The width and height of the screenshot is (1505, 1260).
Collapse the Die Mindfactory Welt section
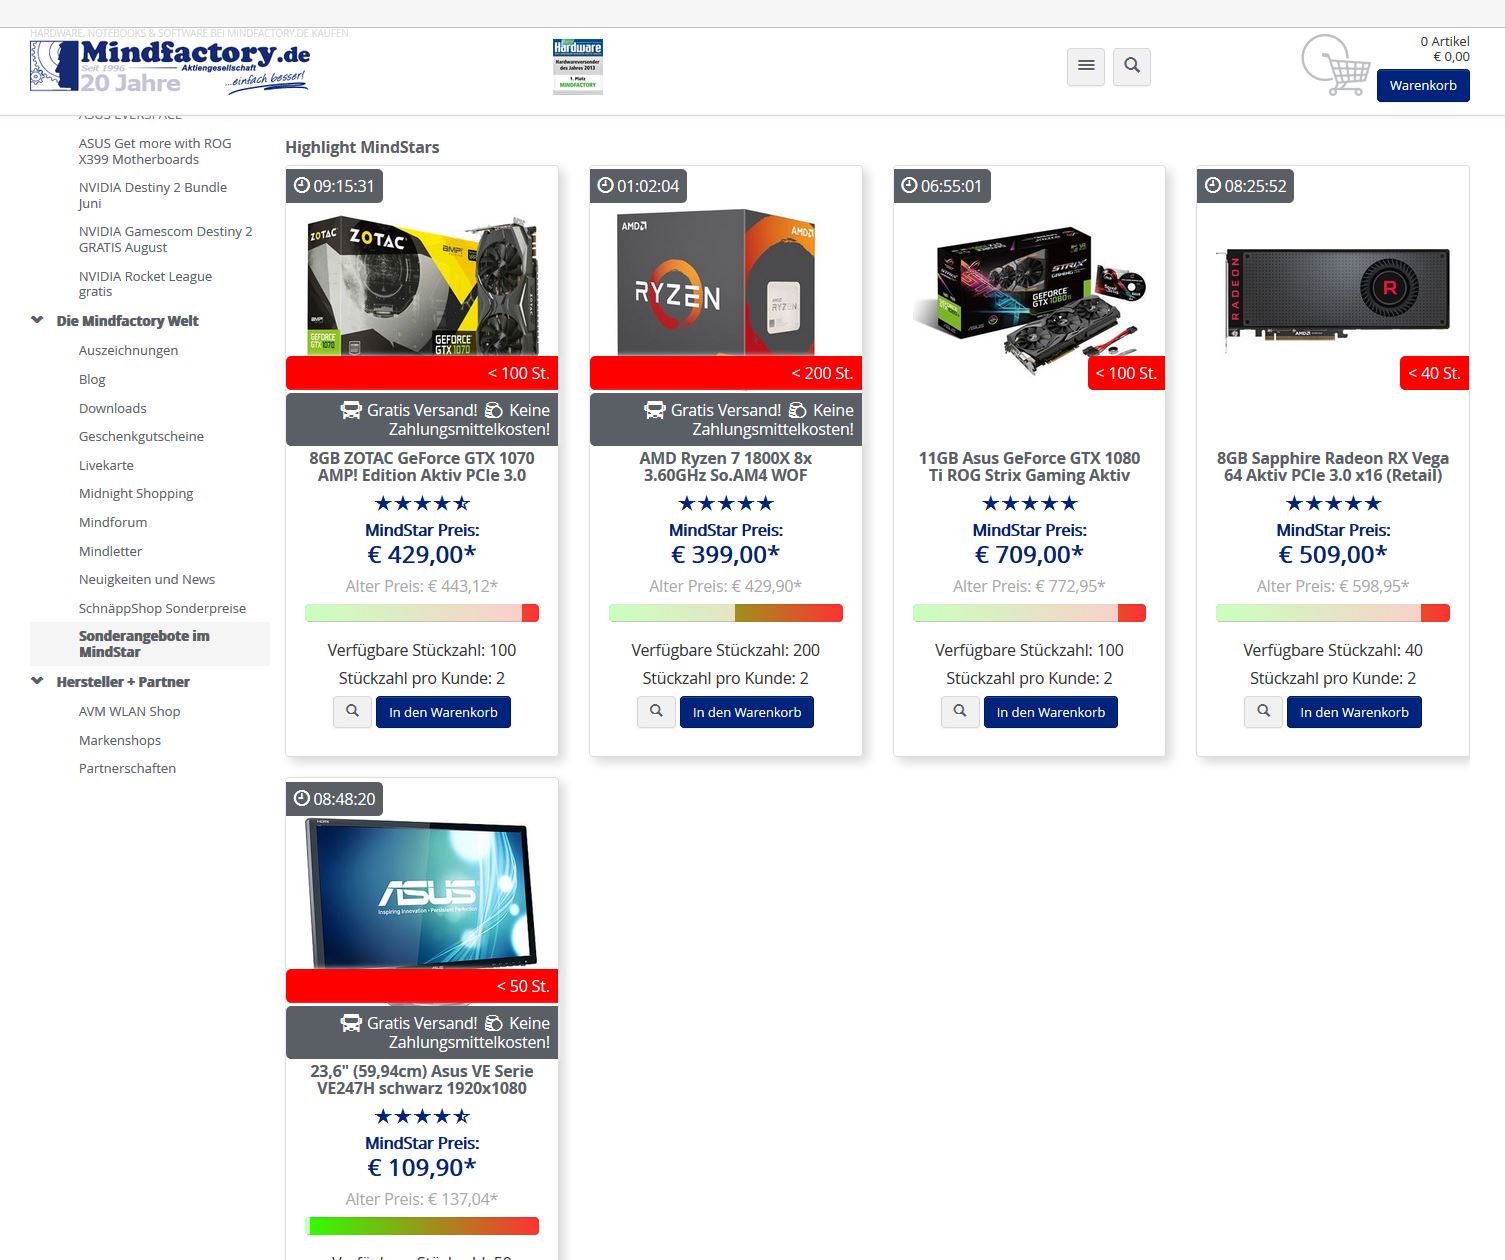tap(38, 321)
